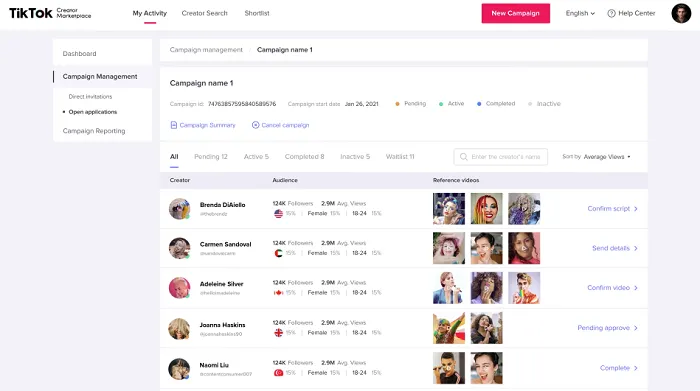Click the flag icon in Naomi's row
The image size is (700, 391).
278,373
